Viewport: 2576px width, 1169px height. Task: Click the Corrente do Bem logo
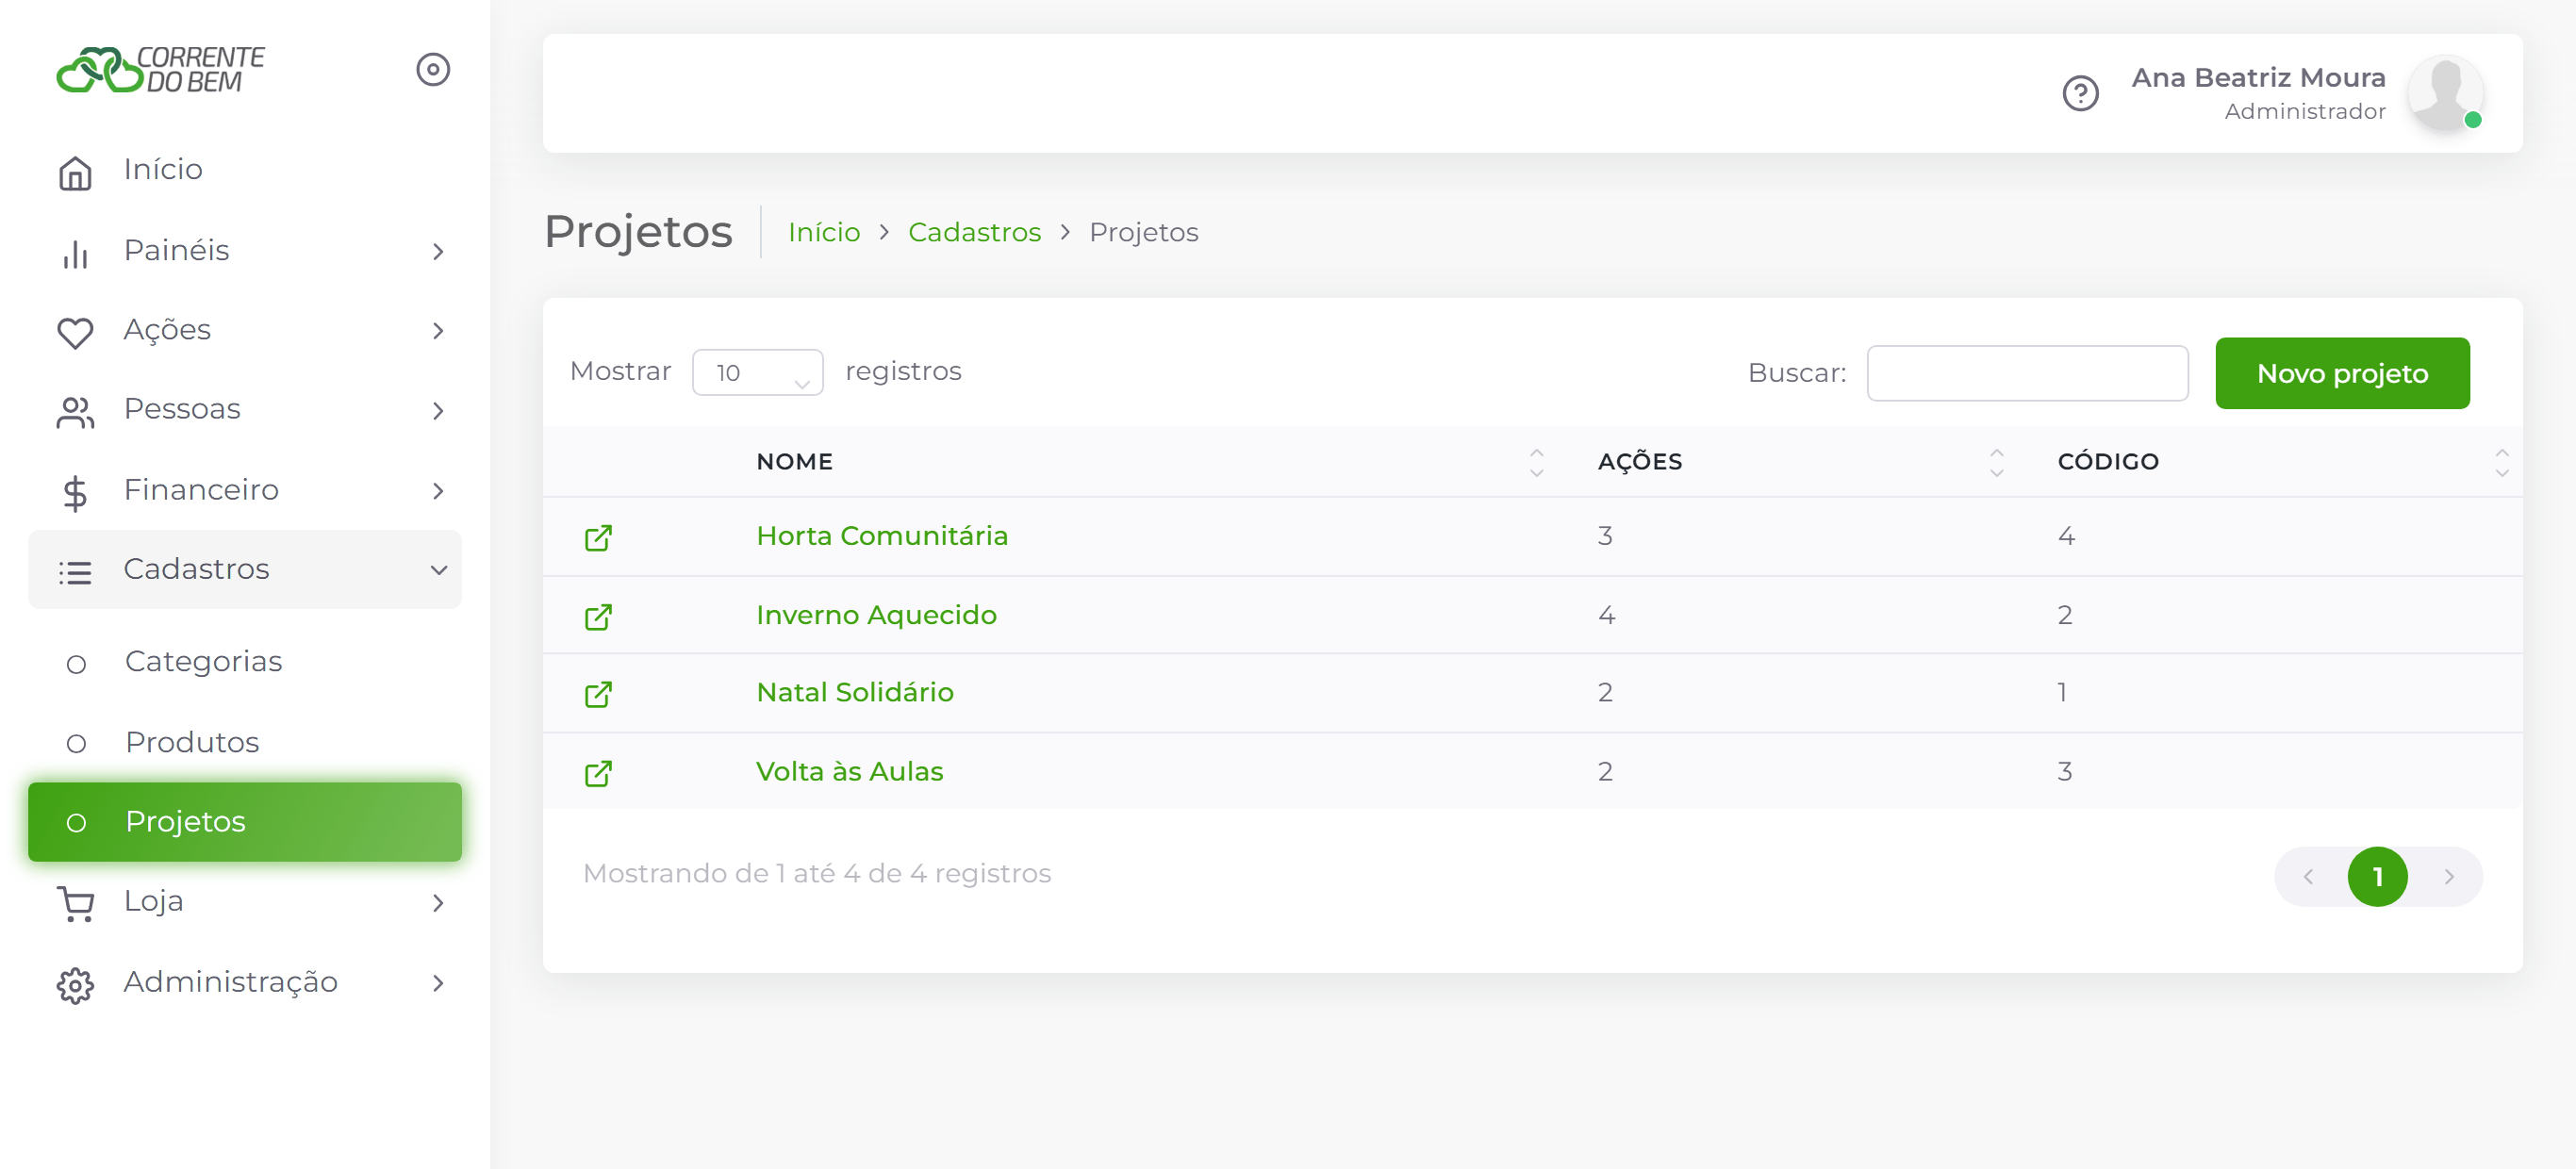pyautogui.click(x=160, y=70)
